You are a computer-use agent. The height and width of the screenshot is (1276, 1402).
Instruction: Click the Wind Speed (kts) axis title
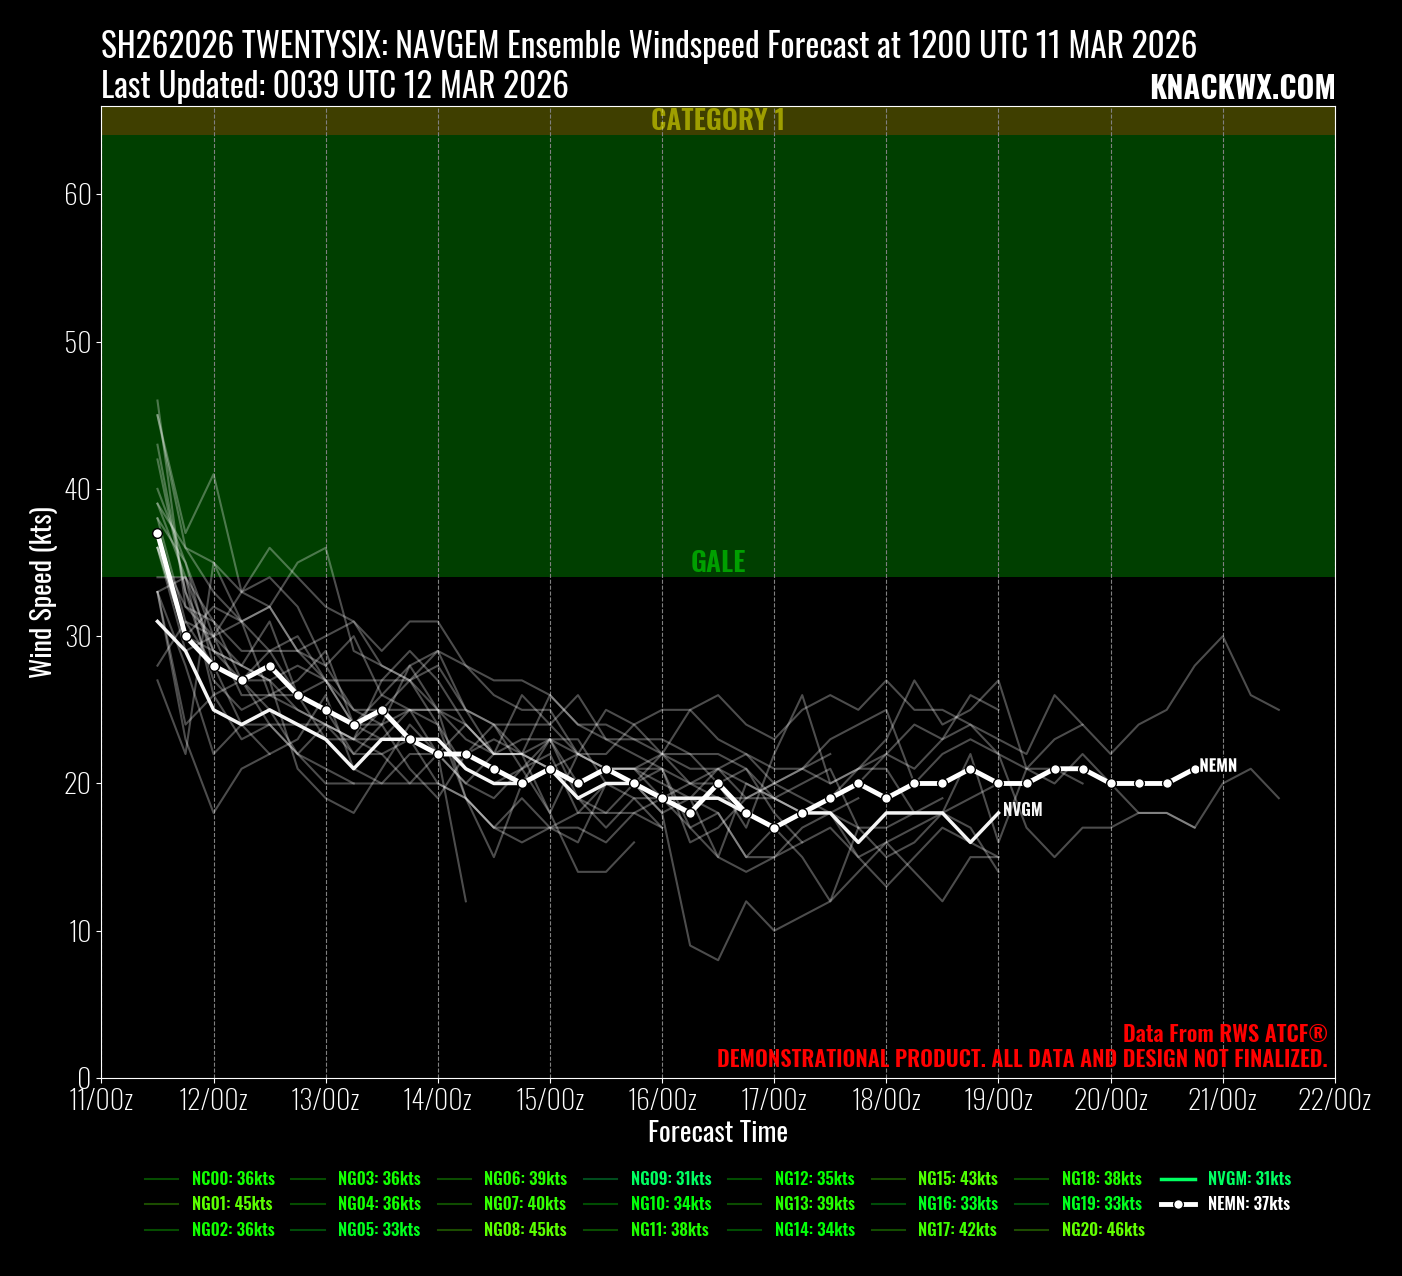(x=41, y=592)
